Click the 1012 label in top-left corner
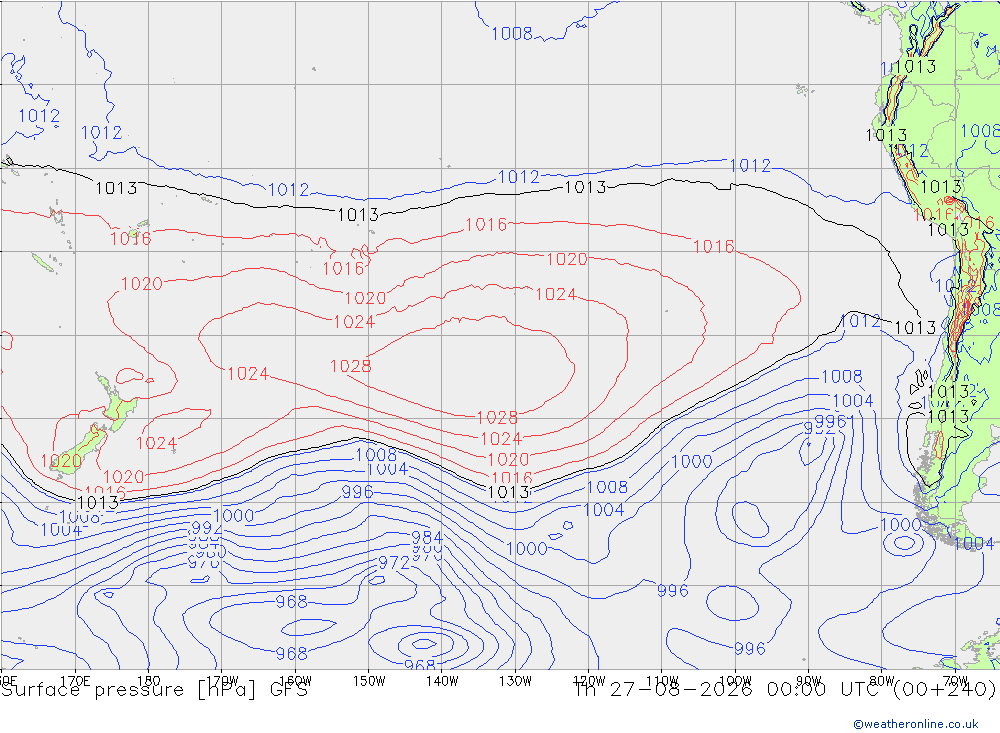This screenshot has width=1000, height=733. (39, 115)
